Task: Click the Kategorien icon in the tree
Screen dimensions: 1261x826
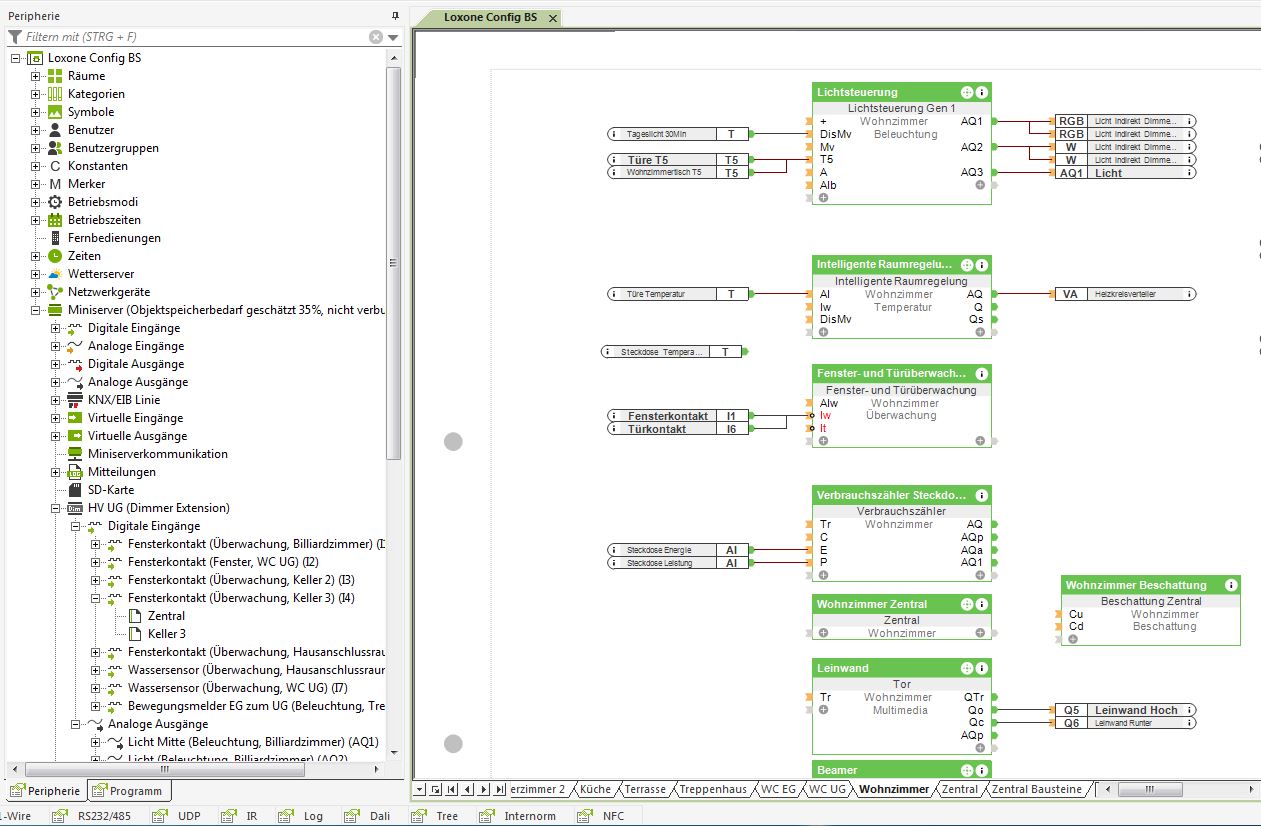Action: tap(55, 94)
